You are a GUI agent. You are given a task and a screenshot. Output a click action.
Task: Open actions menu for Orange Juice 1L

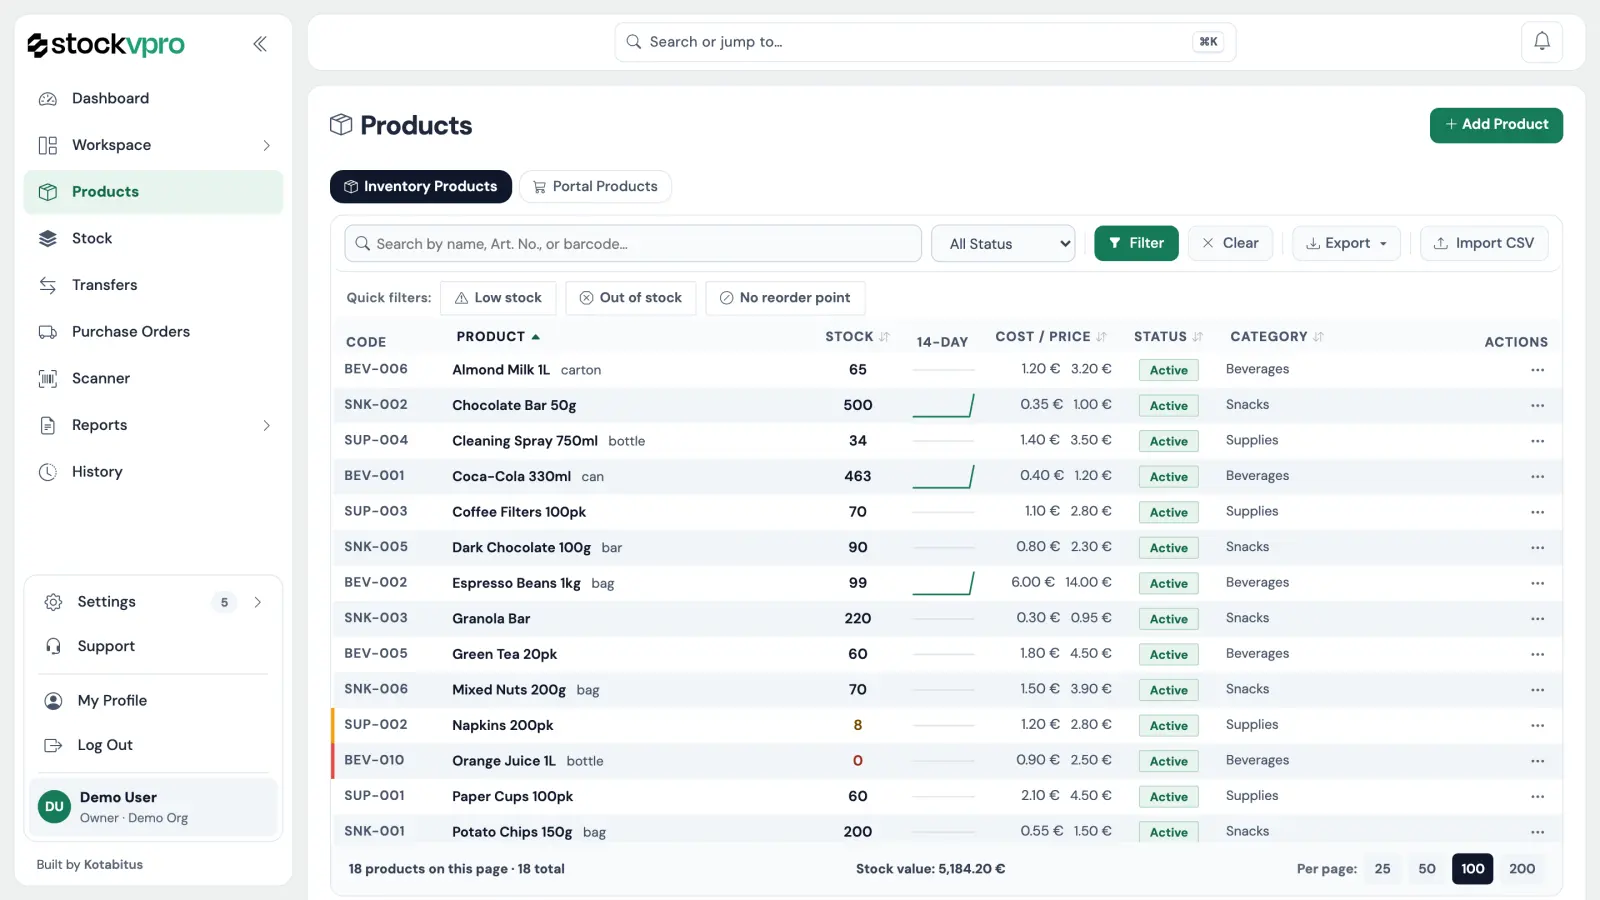(1537, 761)
